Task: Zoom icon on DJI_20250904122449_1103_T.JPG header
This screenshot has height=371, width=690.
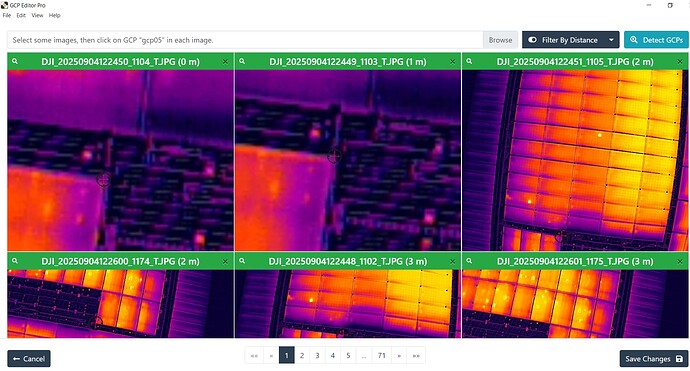Action: tap(242, 62)
